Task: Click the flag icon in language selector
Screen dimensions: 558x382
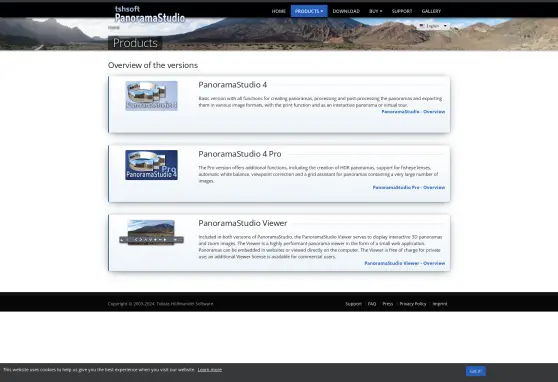Action: [x=422, y=26]
